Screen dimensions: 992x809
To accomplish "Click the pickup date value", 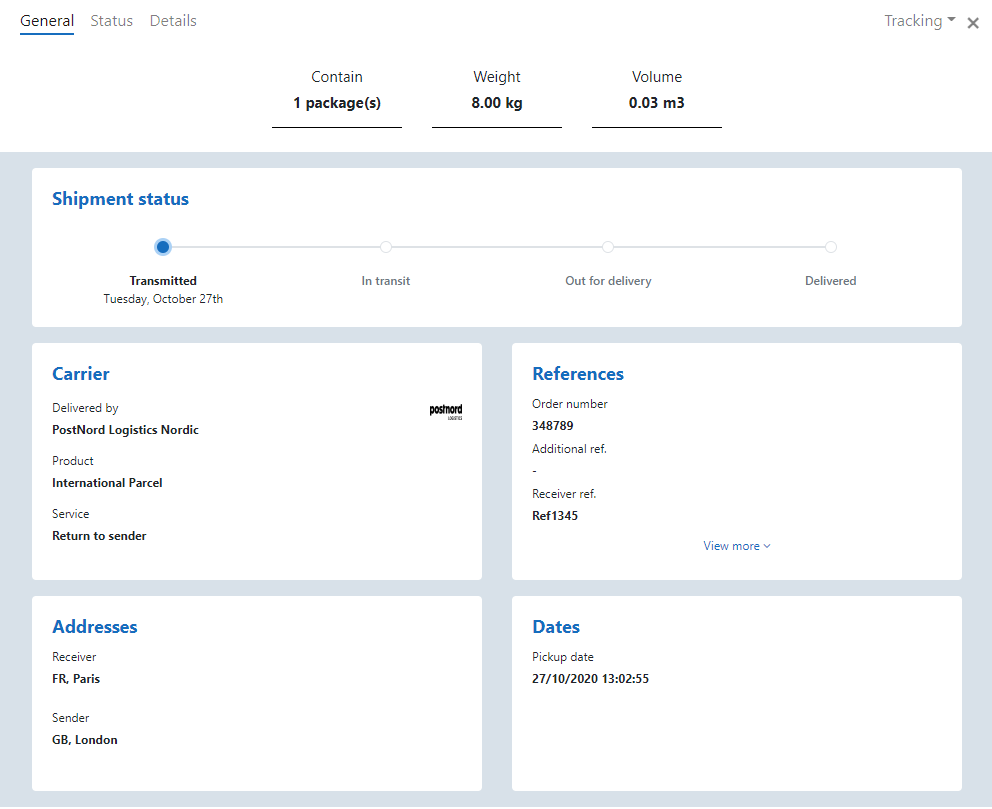I will click(x=591, y=679).
